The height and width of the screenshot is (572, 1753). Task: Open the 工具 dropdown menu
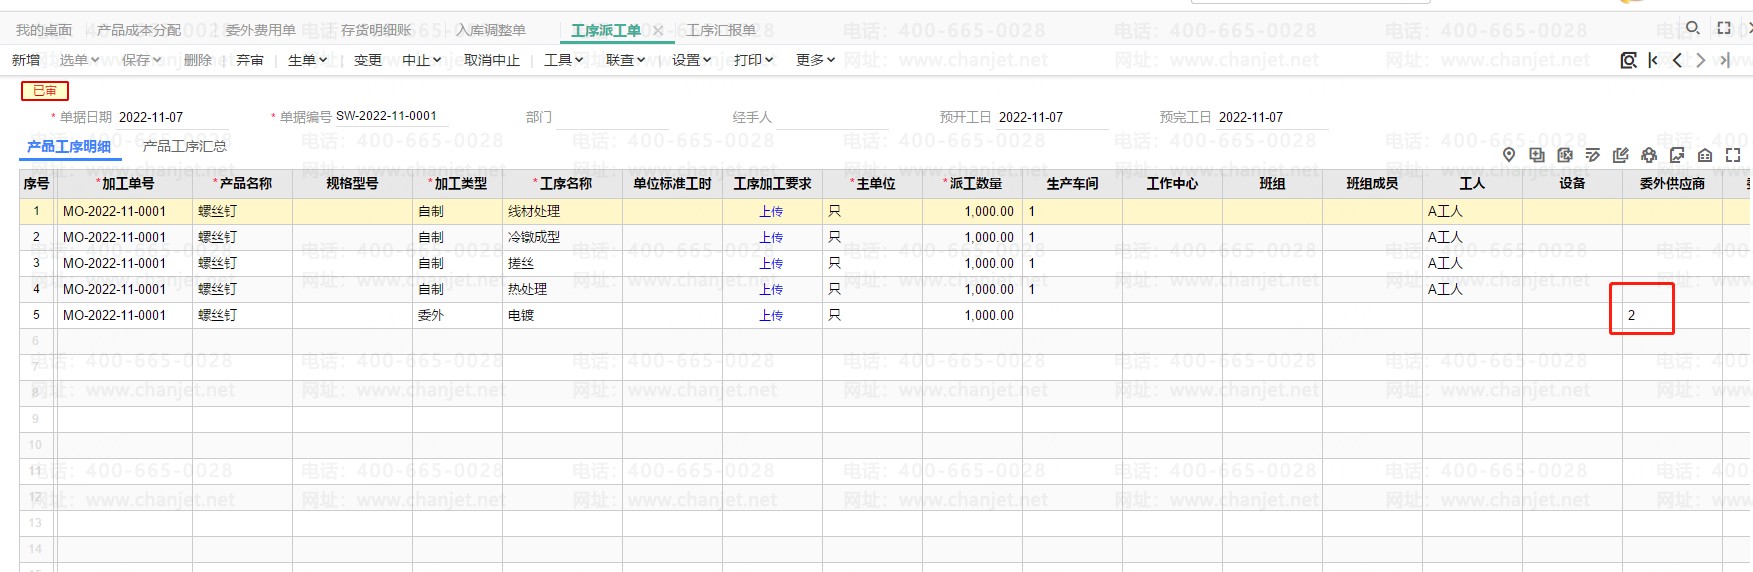[x=564, y=60]
